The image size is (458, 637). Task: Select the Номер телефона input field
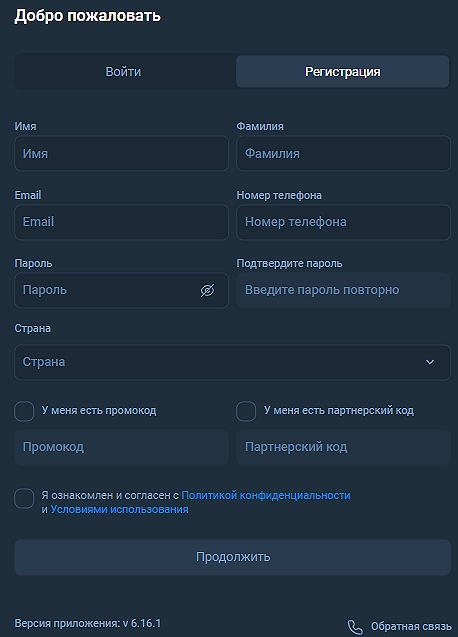[x=343, y=222]
